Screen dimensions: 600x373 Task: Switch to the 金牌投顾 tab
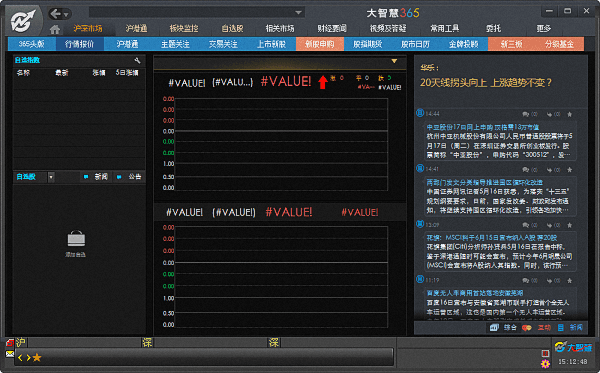tap(463, 44)
